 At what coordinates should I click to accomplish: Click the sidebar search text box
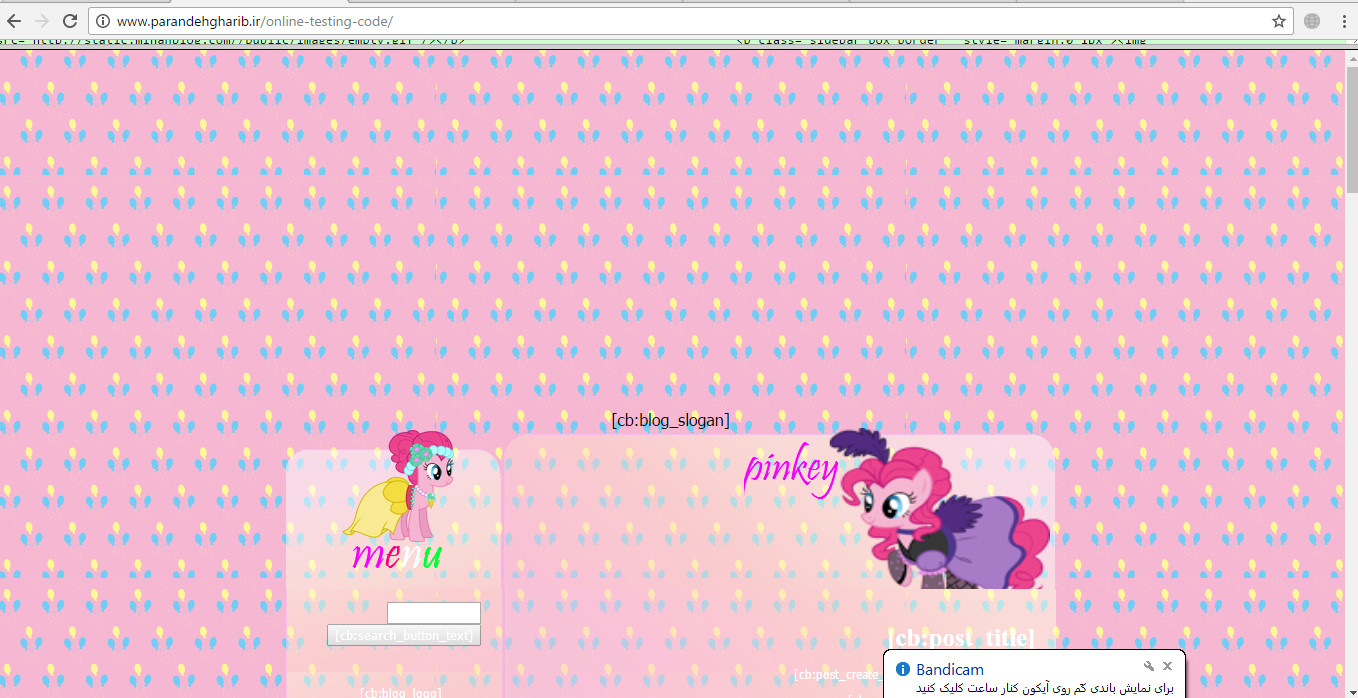coord(434,613)
